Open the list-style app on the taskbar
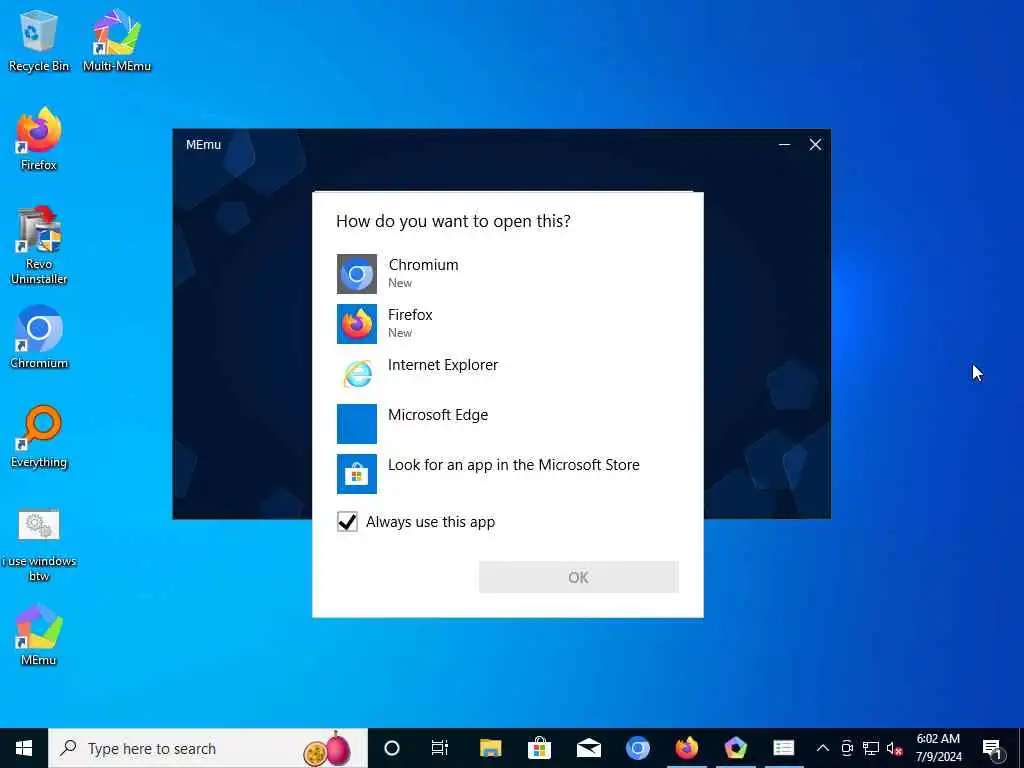 pyautogui.click(x=784, y=748)
